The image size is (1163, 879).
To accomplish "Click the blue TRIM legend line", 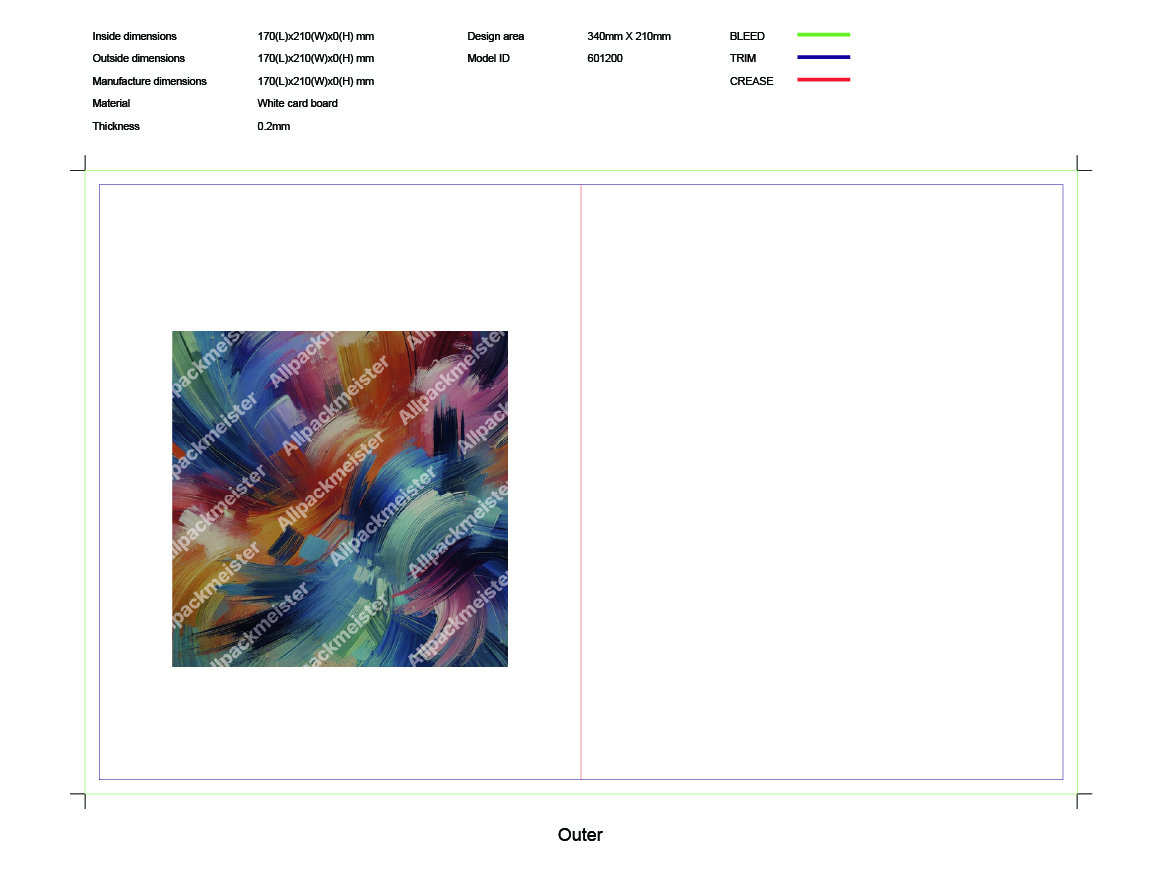I will (x=823, y=57).
